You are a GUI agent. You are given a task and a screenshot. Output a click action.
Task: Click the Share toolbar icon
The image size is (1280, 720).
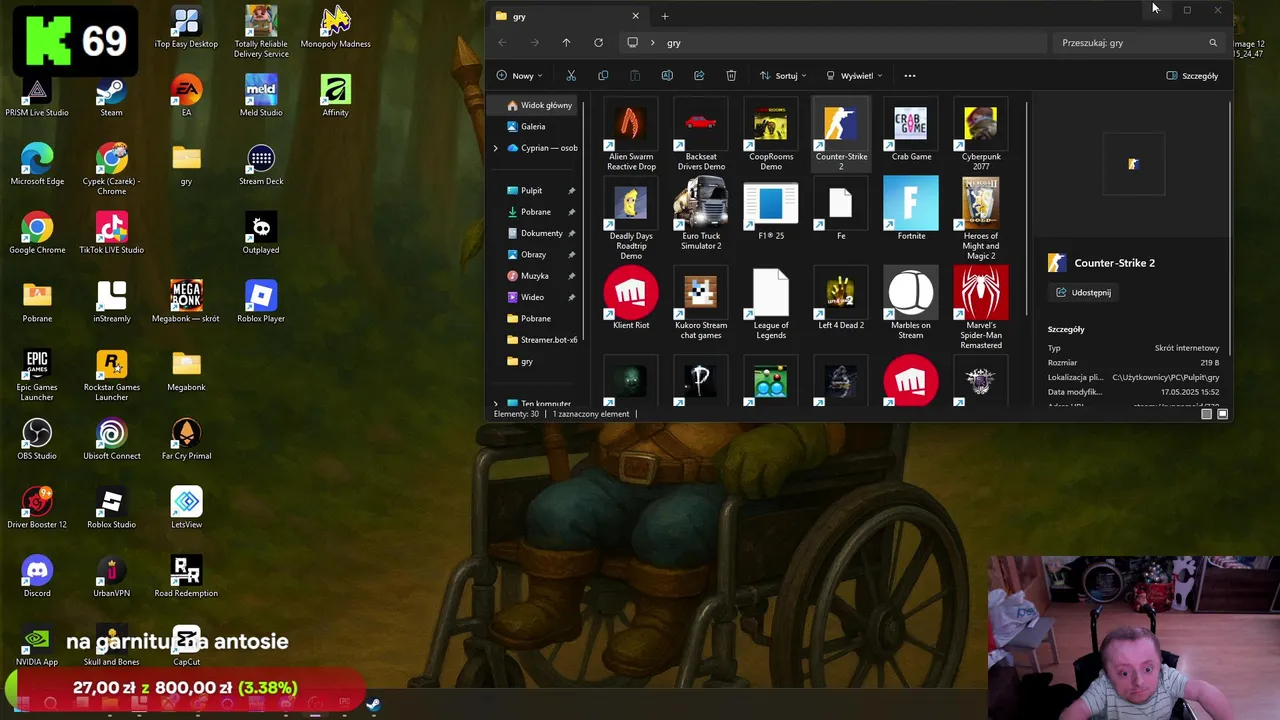tap(699, 76)
